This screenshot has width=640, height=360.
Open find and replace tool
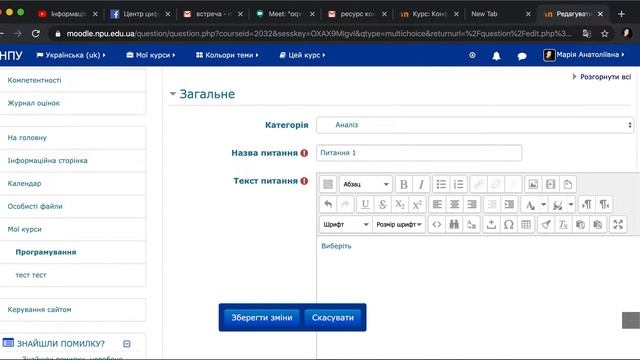point(454,224)
